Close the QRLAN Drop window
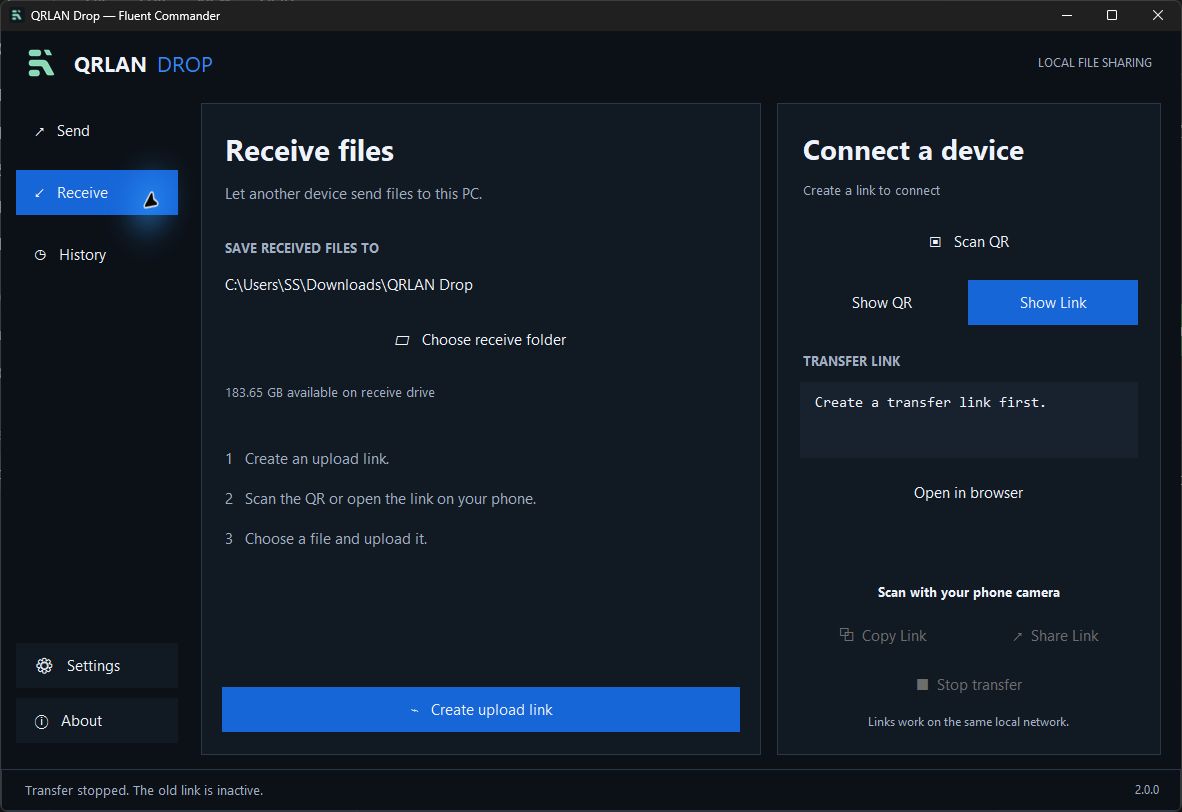The height and width of the screenshot is (812, 1182). tap(1158, 15)
